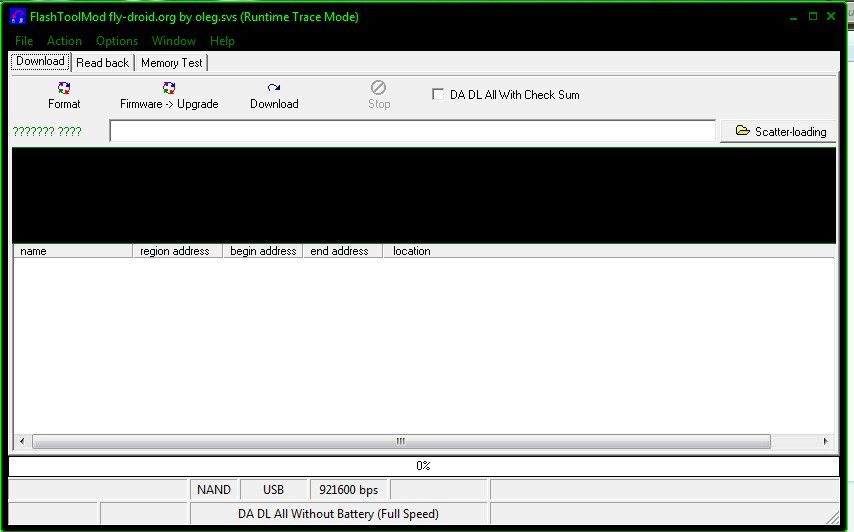
Task: Click the 'region address' column header
Action: pos(178,251)
